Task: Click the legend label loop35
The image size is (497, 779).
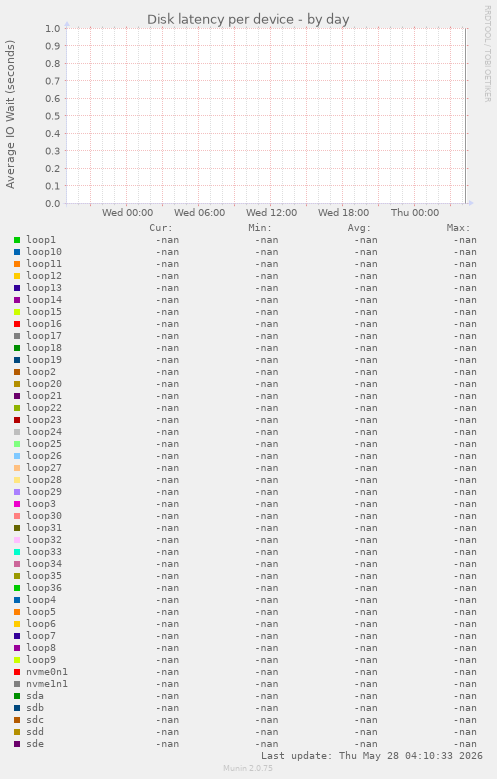Action: [x=44, y=575]
